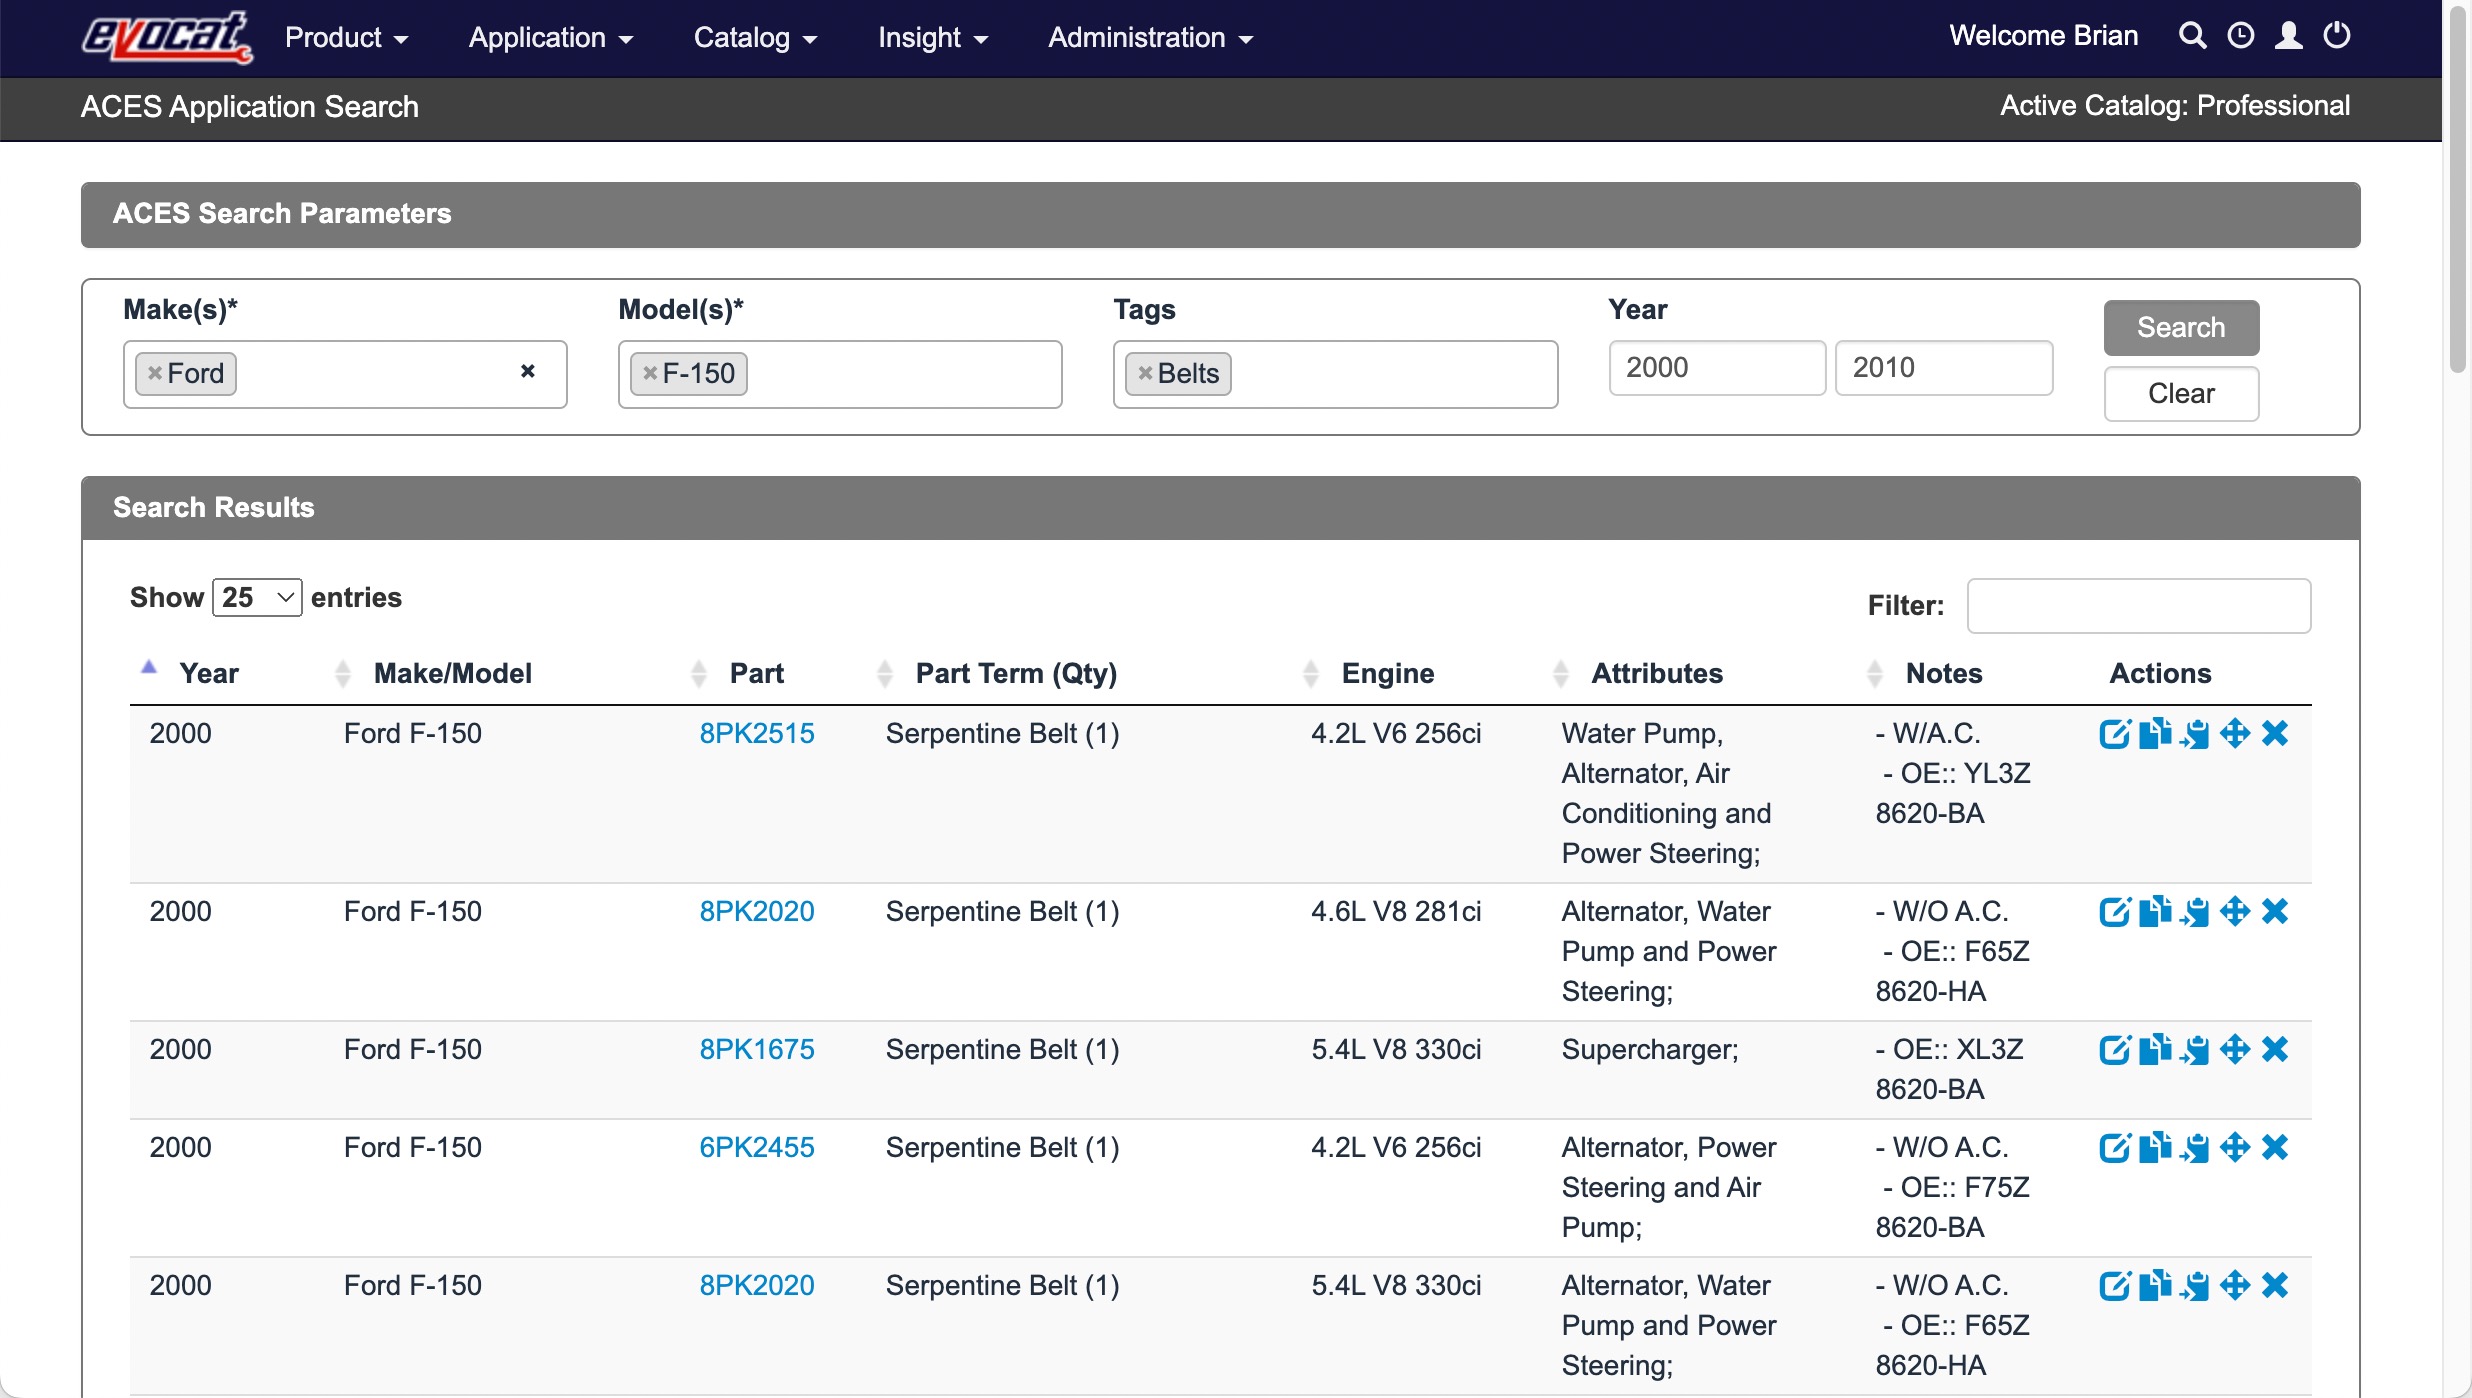2472x1398 pixels.
Task: Delete the 4.6L V8 8PK2020 row
Action: 2275,911
